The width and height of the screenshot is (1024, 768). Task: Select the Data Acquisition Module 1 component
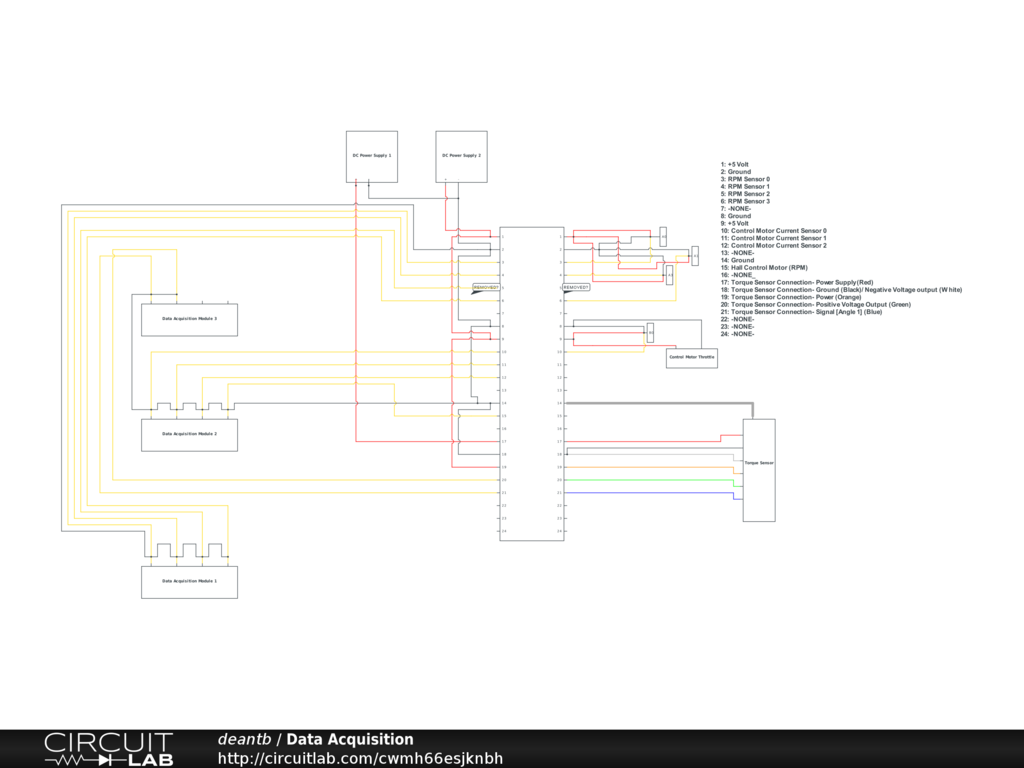[189, 581]
